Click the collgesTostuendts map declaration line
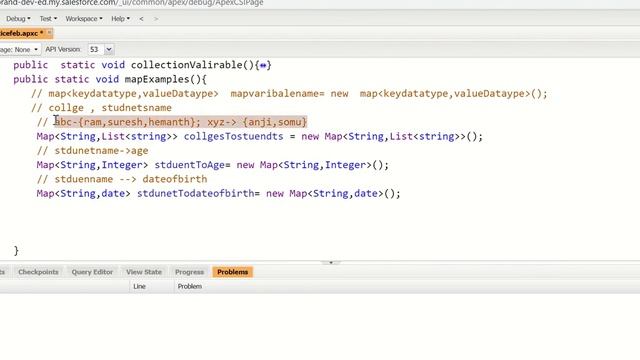The height and width of the screenshot is (360, 640). 260,136
